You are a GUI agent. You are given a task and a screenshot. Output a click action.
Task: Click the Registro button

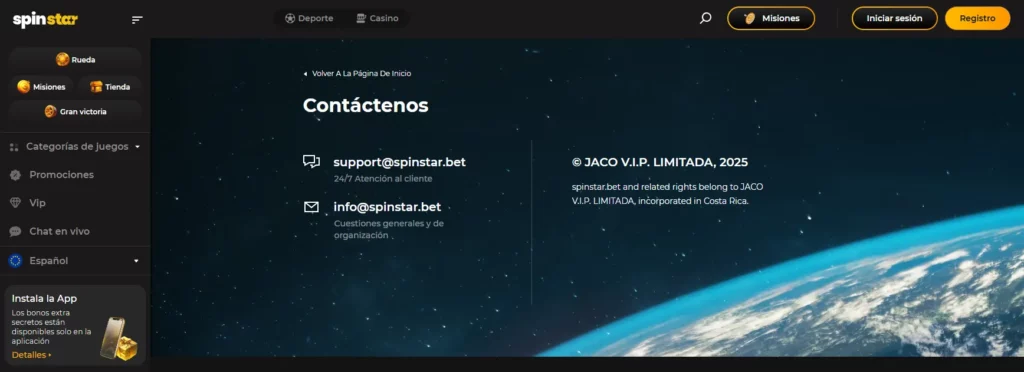point(977,18)
